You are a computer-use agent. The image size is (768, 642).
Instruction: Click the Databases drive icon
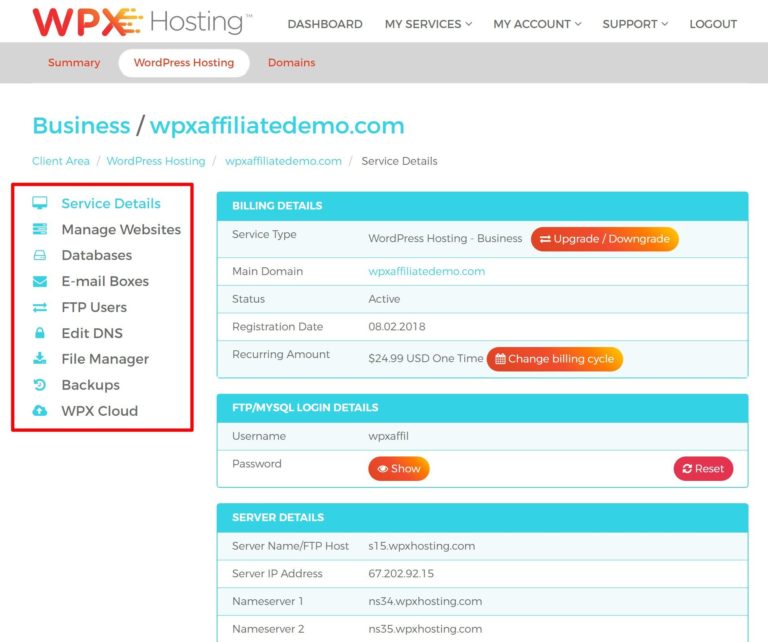(x=40, y=255)
